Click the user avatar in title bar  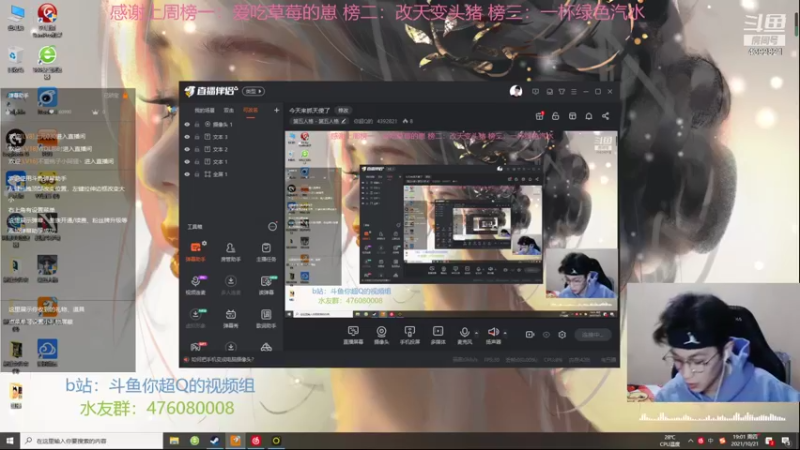(x=516, y=91)
